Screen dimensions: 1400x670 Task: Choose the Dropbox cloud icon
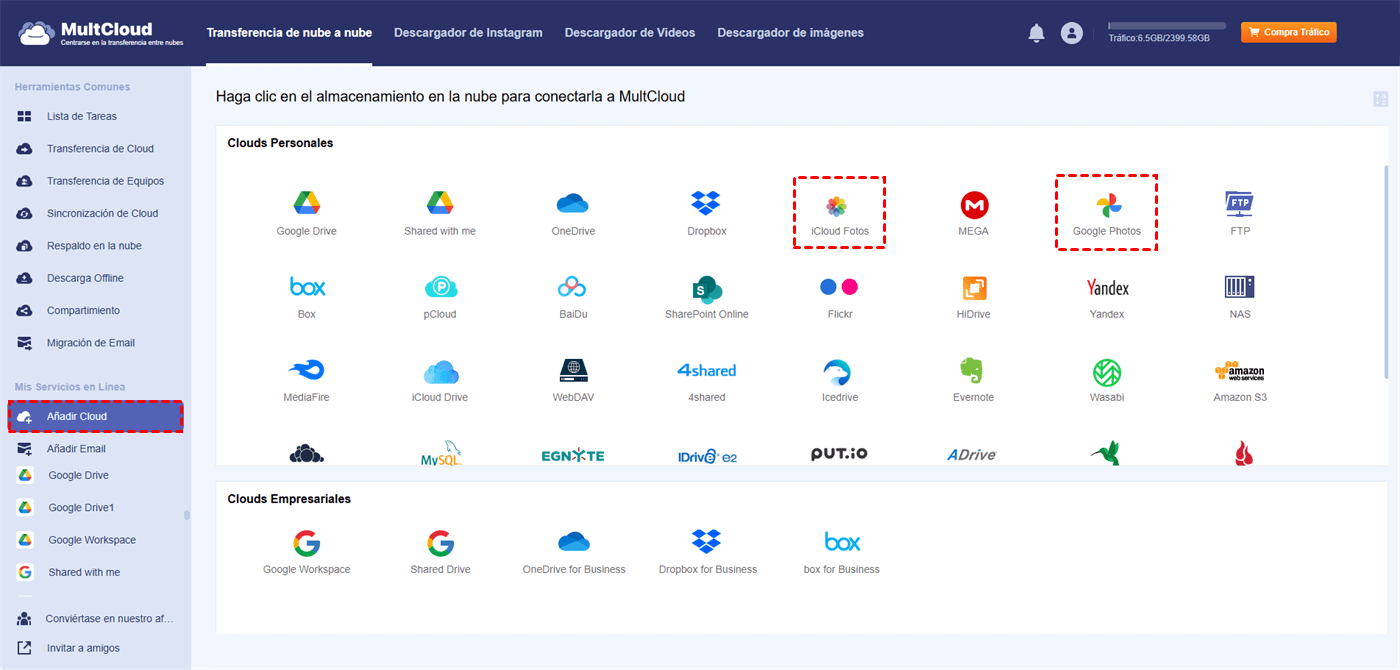coord(706,204)
